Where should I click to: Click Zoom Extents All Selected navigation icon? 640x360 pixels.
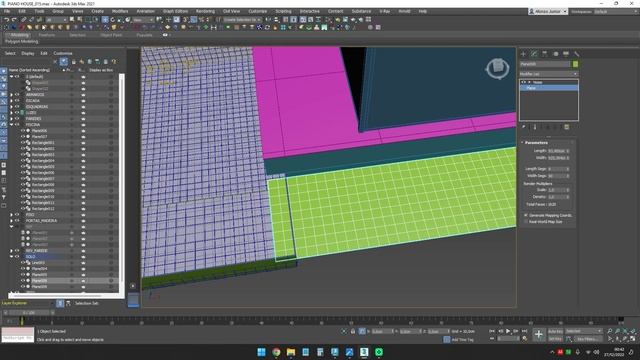(633, 331)
